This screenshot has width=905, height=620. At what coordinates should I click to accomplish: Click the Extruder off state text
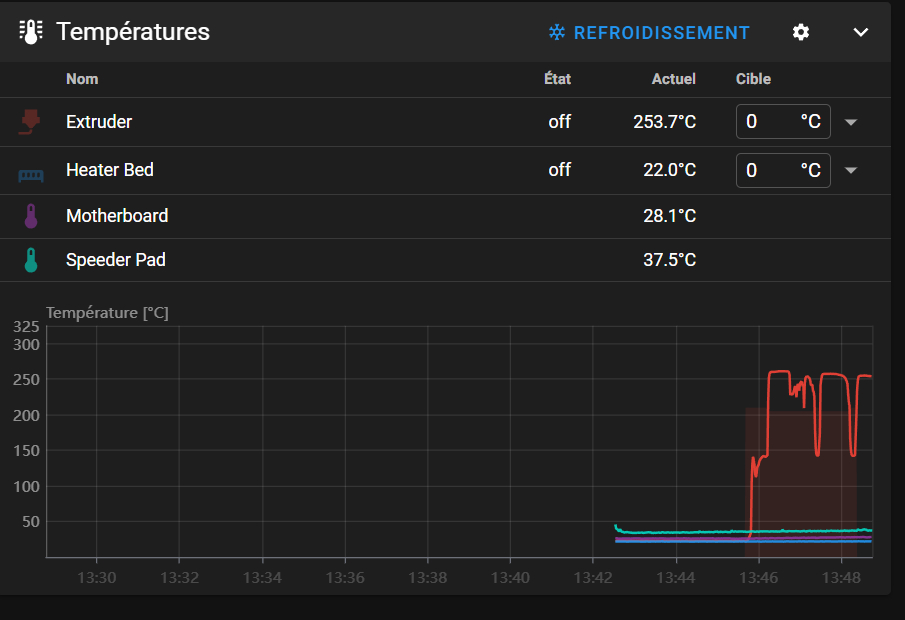(559, 122)
